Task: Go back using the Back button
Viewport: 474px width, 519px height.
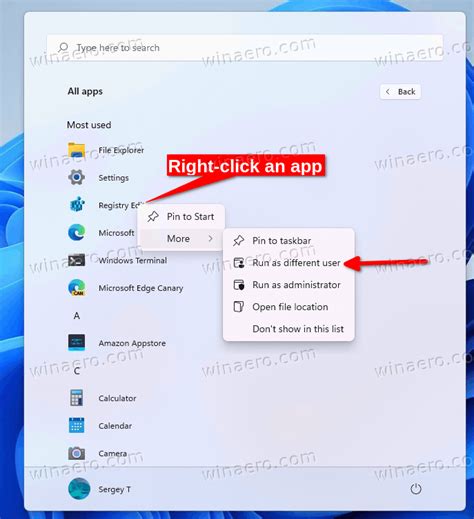Action: pyautogui.click(x=400, y=91)
